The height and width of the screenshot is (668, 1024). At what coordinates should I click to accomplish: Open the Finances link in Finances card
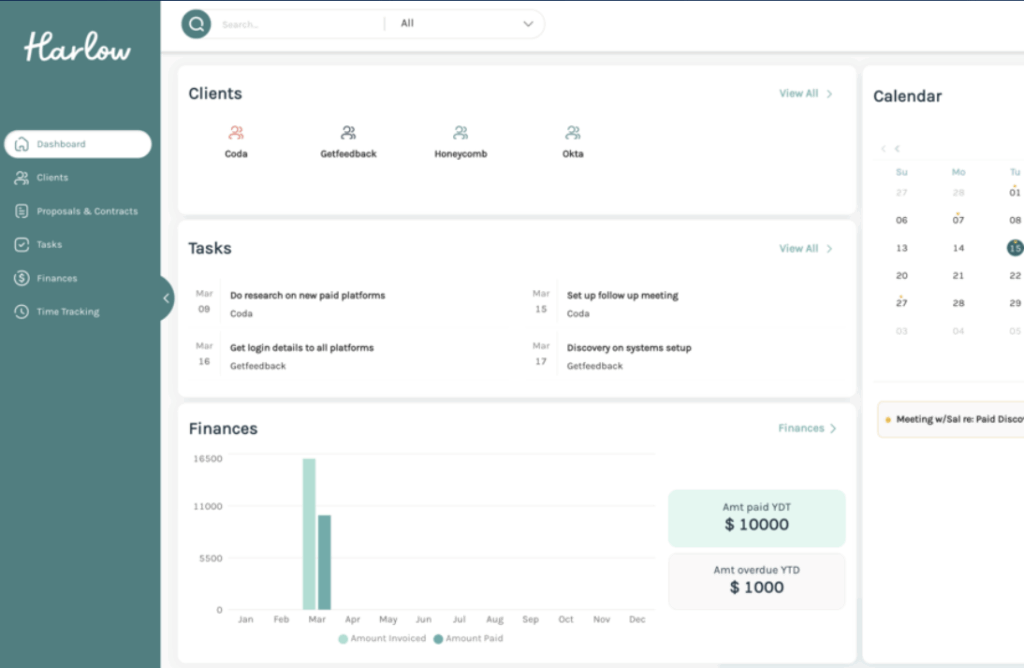801,428
